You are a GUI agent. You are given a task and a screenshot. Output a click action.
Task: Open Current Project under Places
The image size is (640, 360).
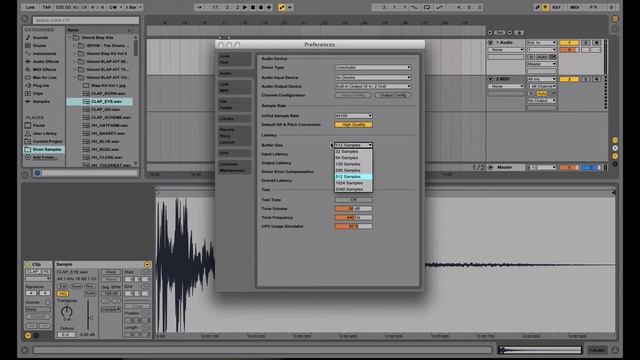(x=47, y=141)
